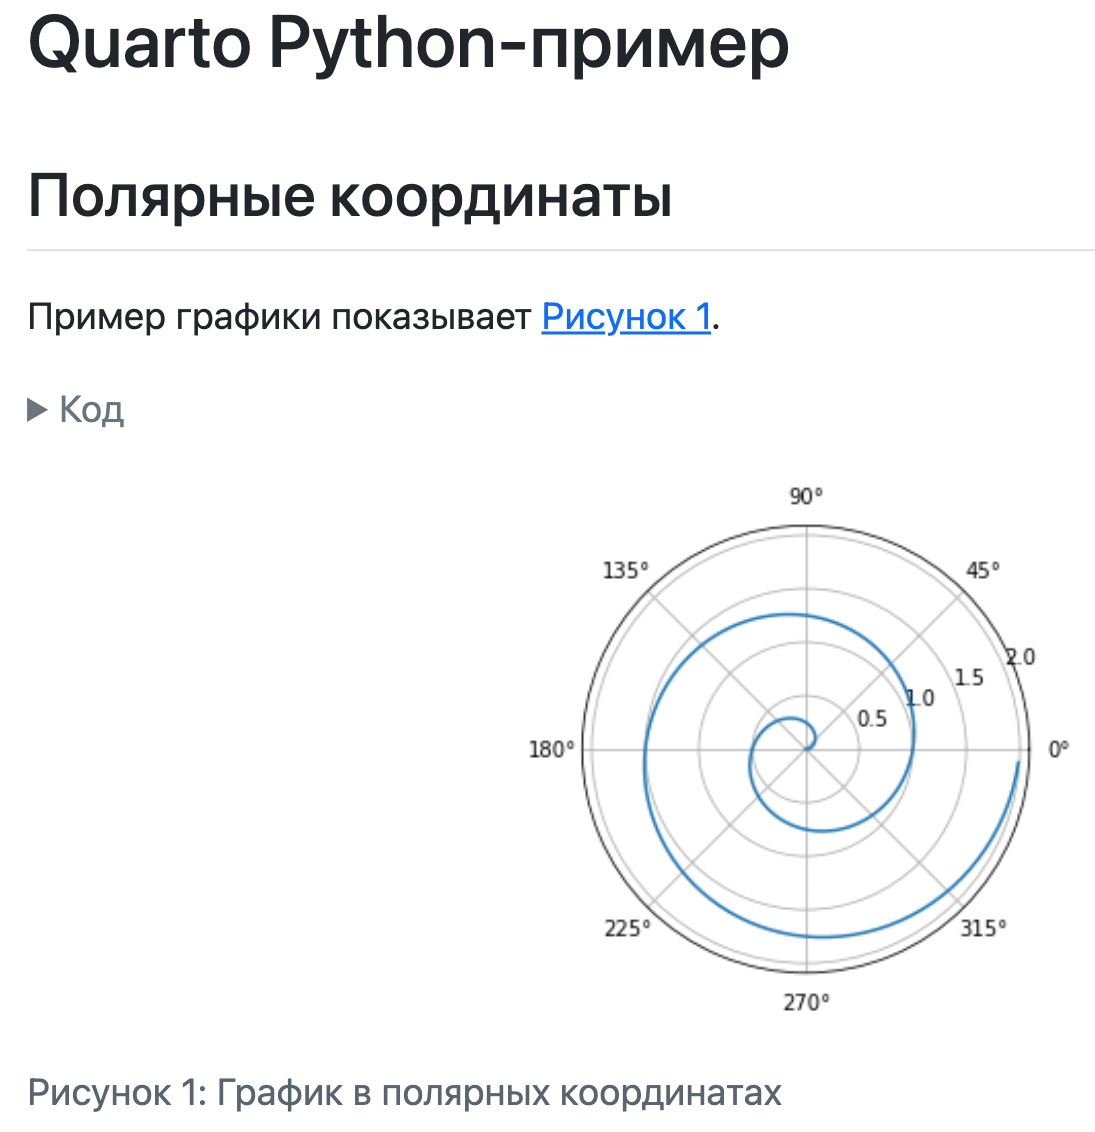Click the 90° angle label on plot

click(806, 496)
